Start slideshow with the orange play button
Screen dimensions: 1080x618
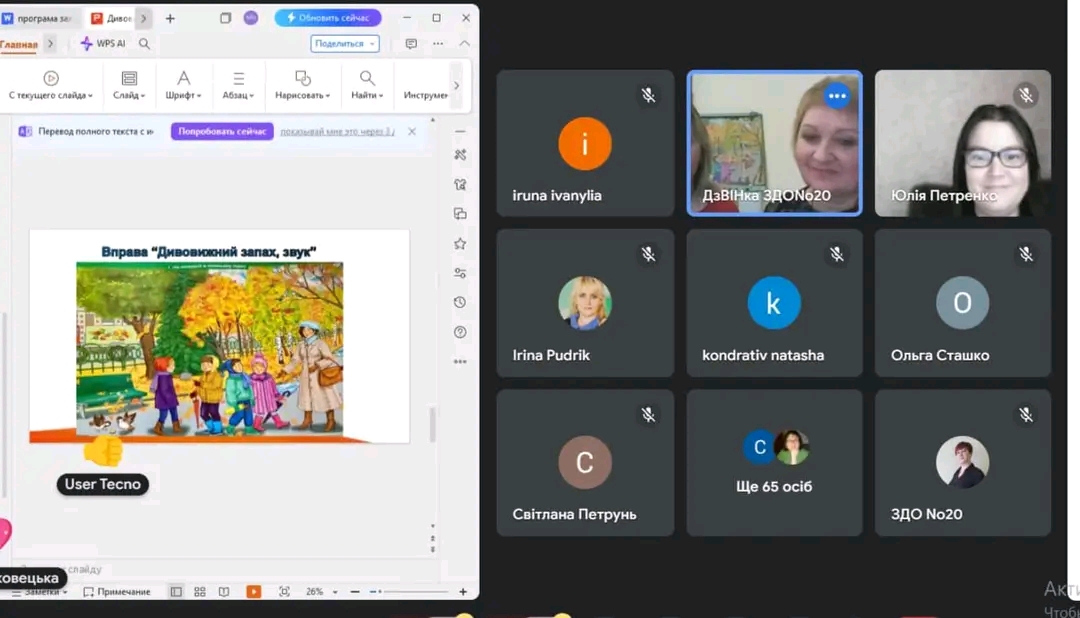[254, 592]
